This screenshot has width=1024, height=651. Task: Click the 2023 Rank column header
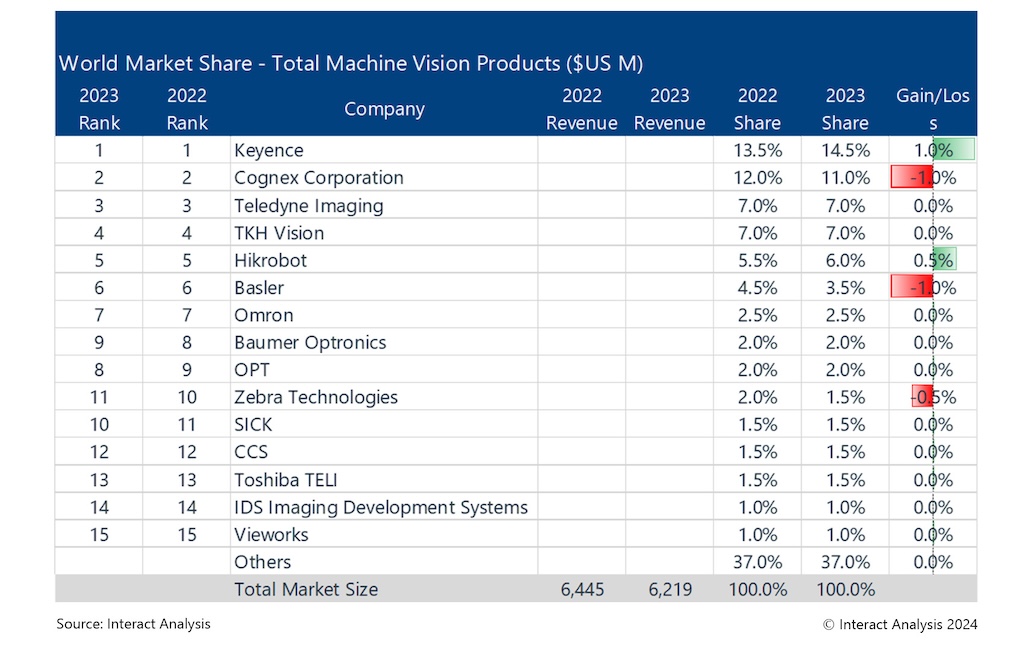click(x=98, y=109)
